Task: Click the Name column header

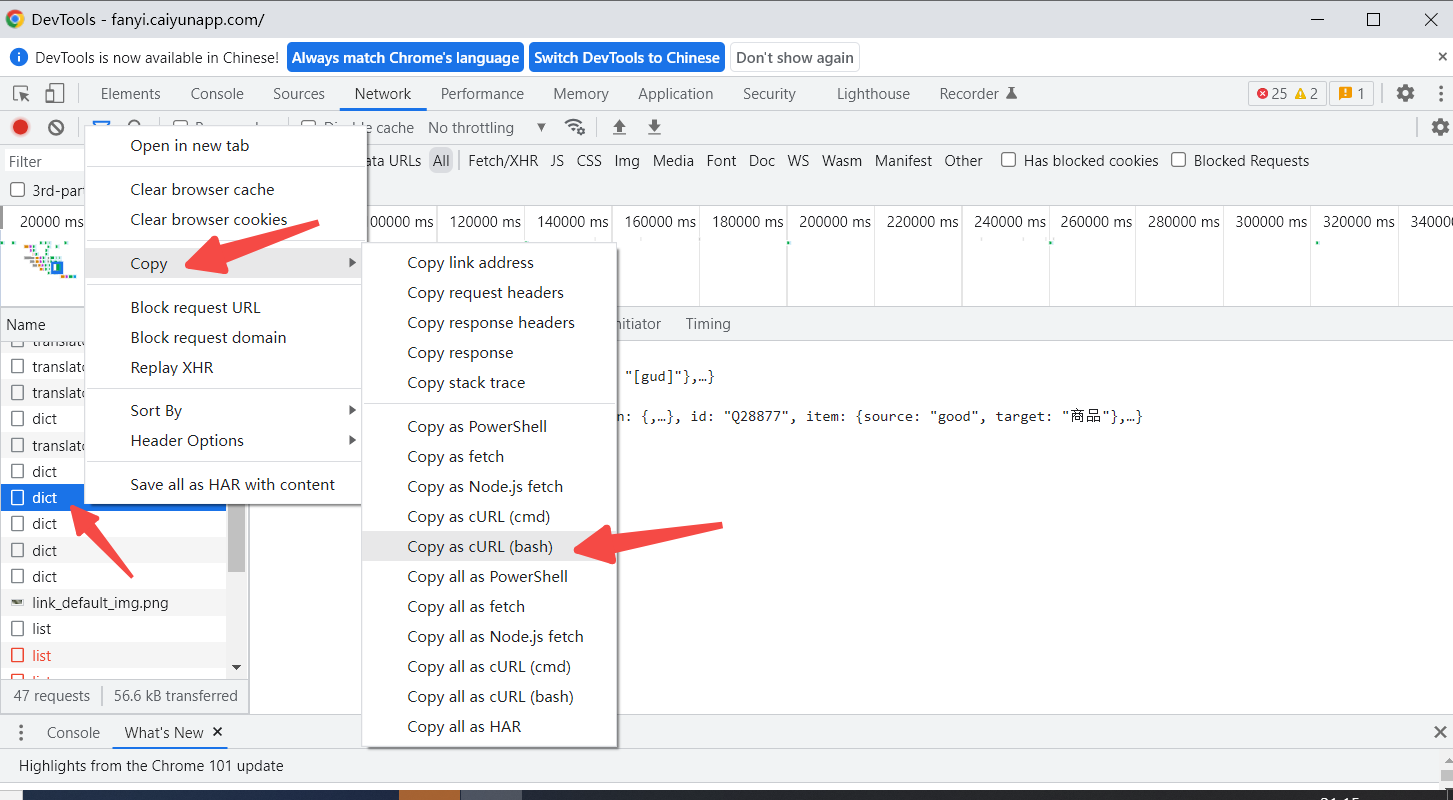Action: 26,324
